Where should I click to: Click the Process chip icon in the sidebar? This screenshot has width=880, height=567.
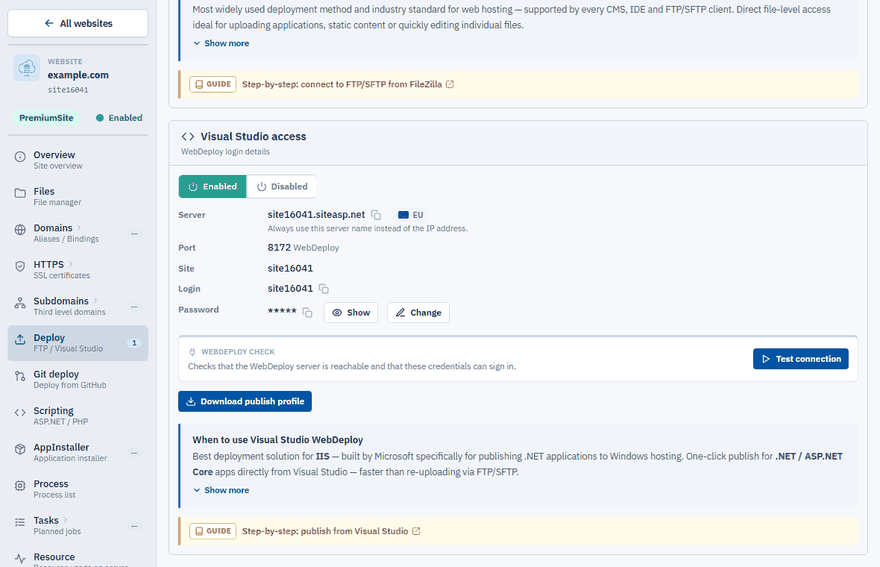pos(20,486)
